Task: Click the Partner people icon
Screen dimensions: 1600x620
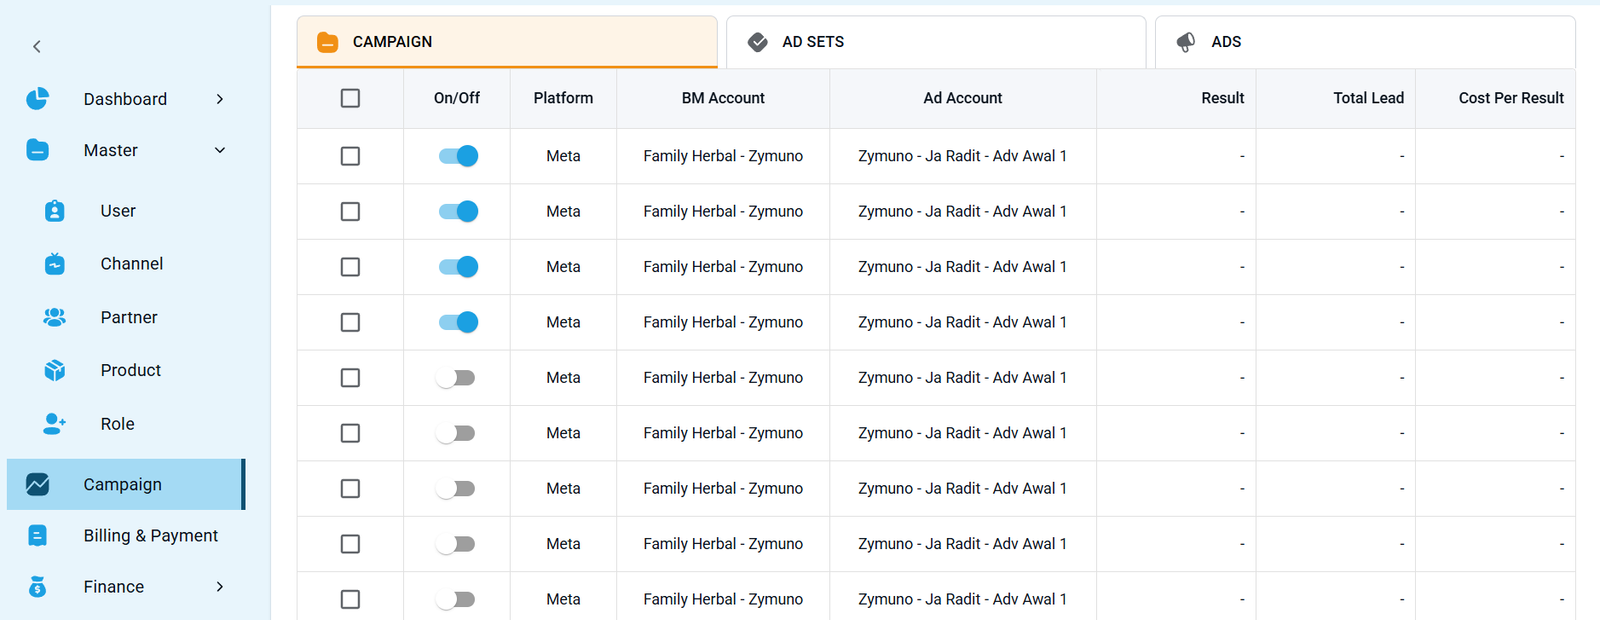Action: [55, 317]
